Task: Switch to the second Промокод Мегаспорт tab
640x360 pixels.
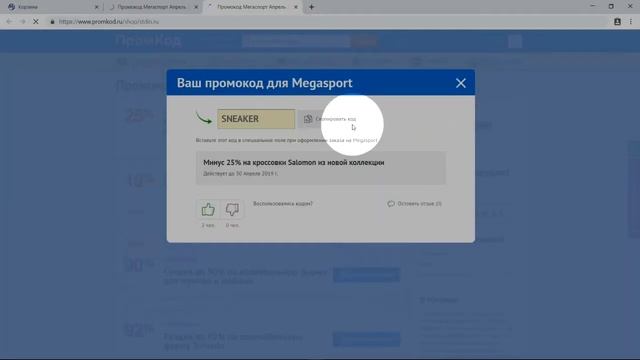Action: click(x=152, y=7)
